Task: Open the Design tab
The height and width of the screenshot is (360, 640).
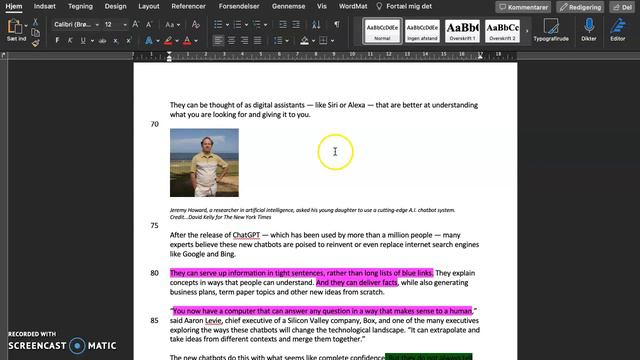Action: tap(116, 6)
